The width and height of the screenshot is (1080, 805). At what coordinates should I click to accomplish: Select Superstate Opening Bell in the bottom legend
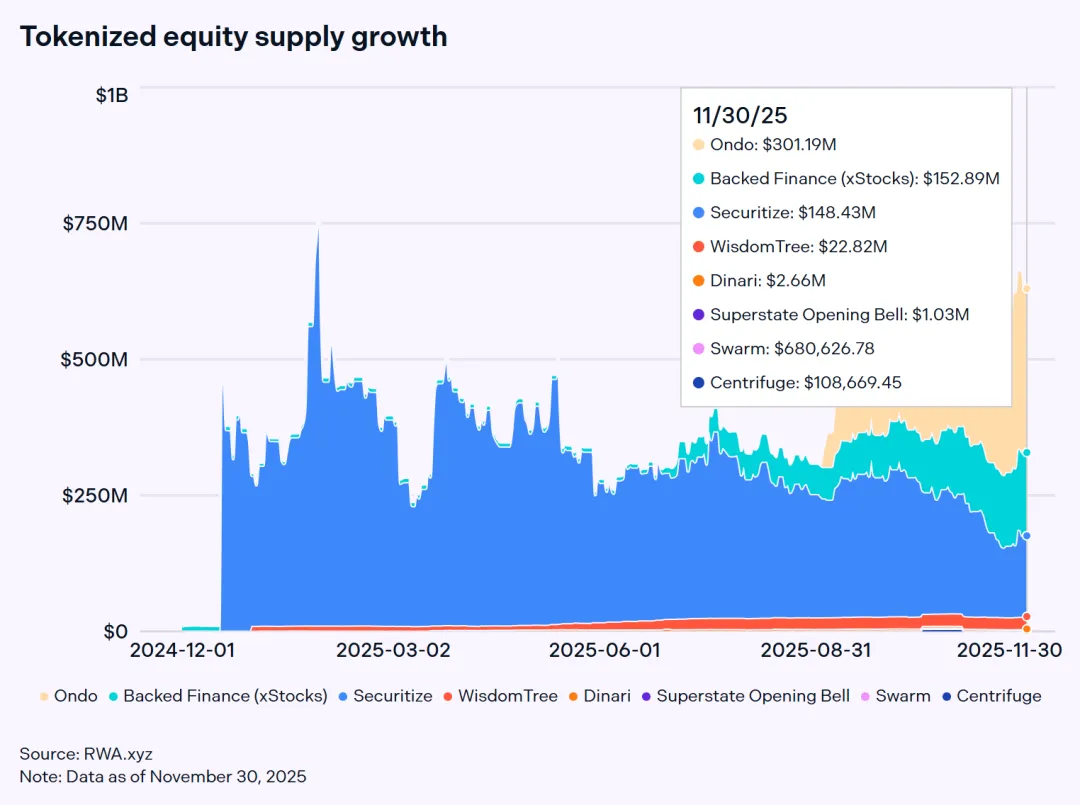tap(745, 696)
